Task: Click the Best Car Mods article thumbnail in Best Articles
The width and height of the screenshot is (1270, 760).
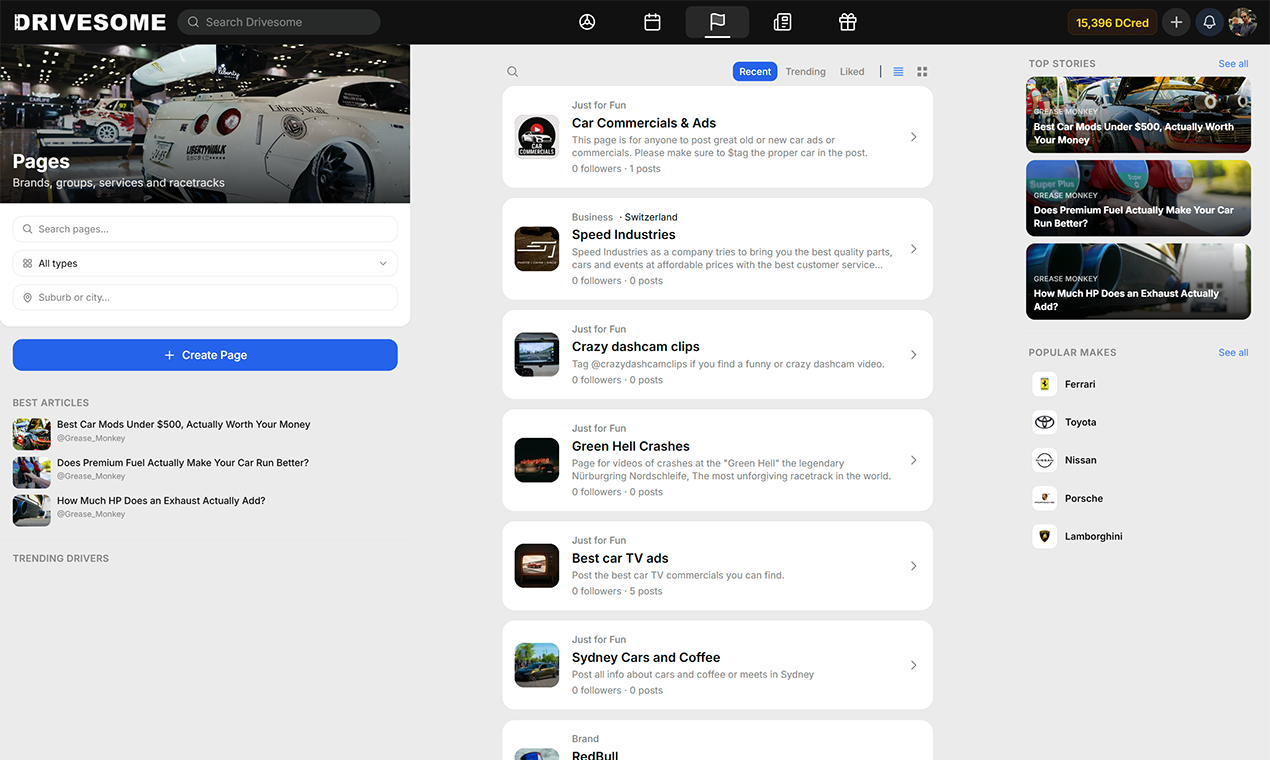Action: 32,434
